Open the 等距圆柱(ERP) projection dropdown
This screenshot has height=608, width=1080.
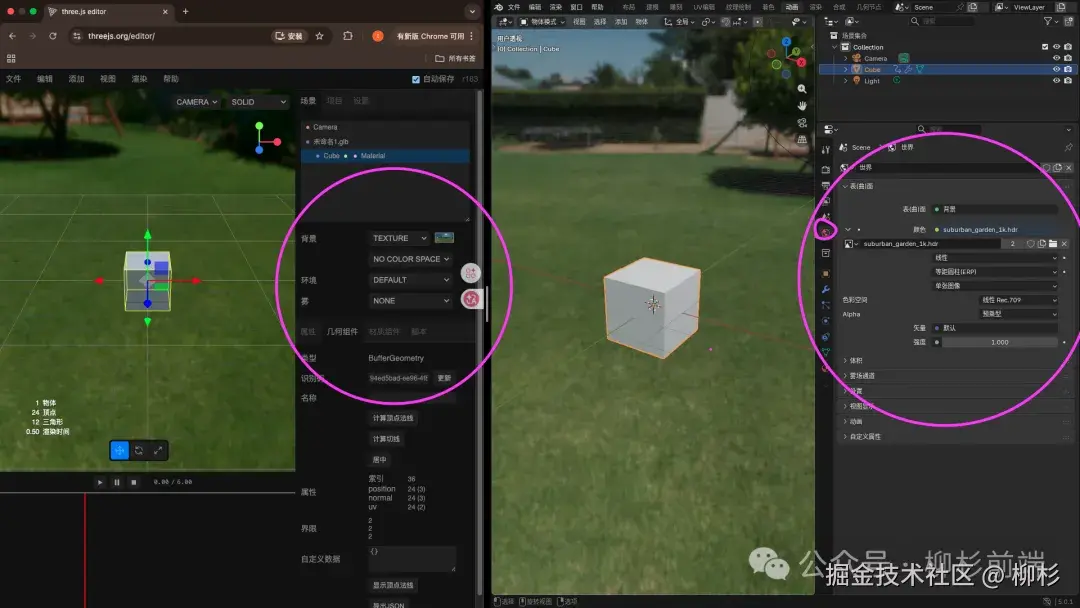995,272
